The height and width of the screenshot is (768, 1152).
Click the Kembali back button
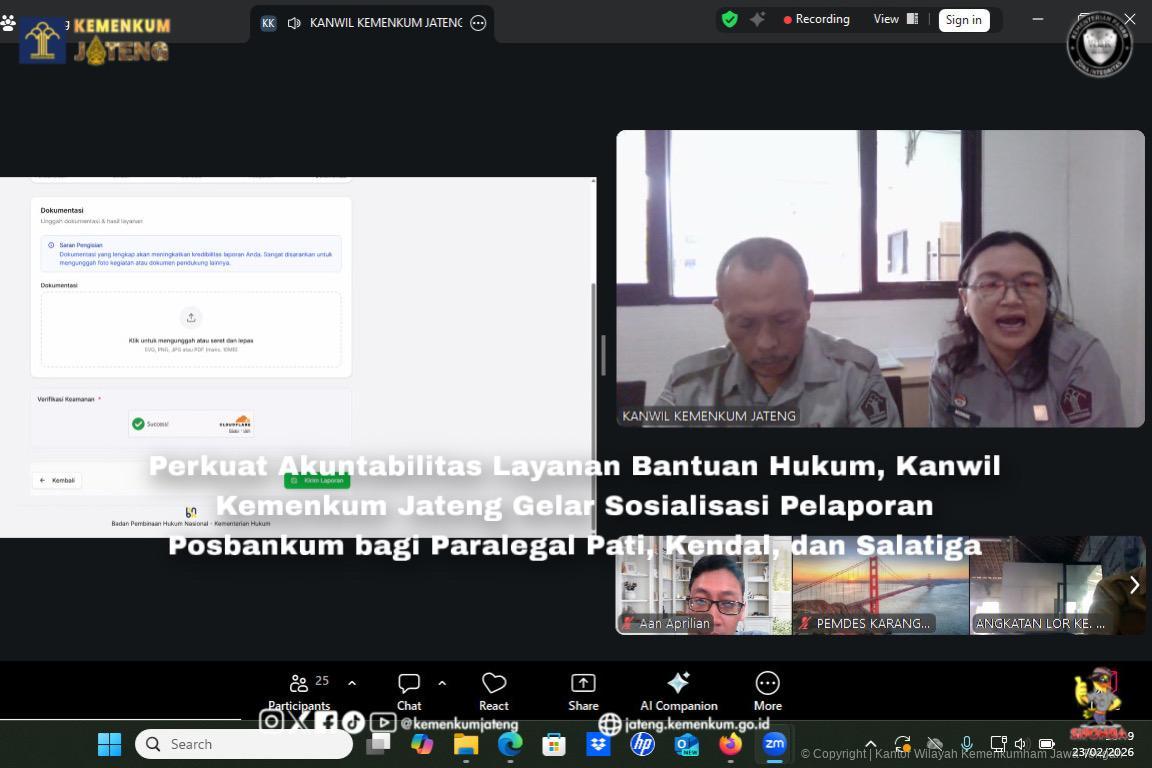click(57, 480)
